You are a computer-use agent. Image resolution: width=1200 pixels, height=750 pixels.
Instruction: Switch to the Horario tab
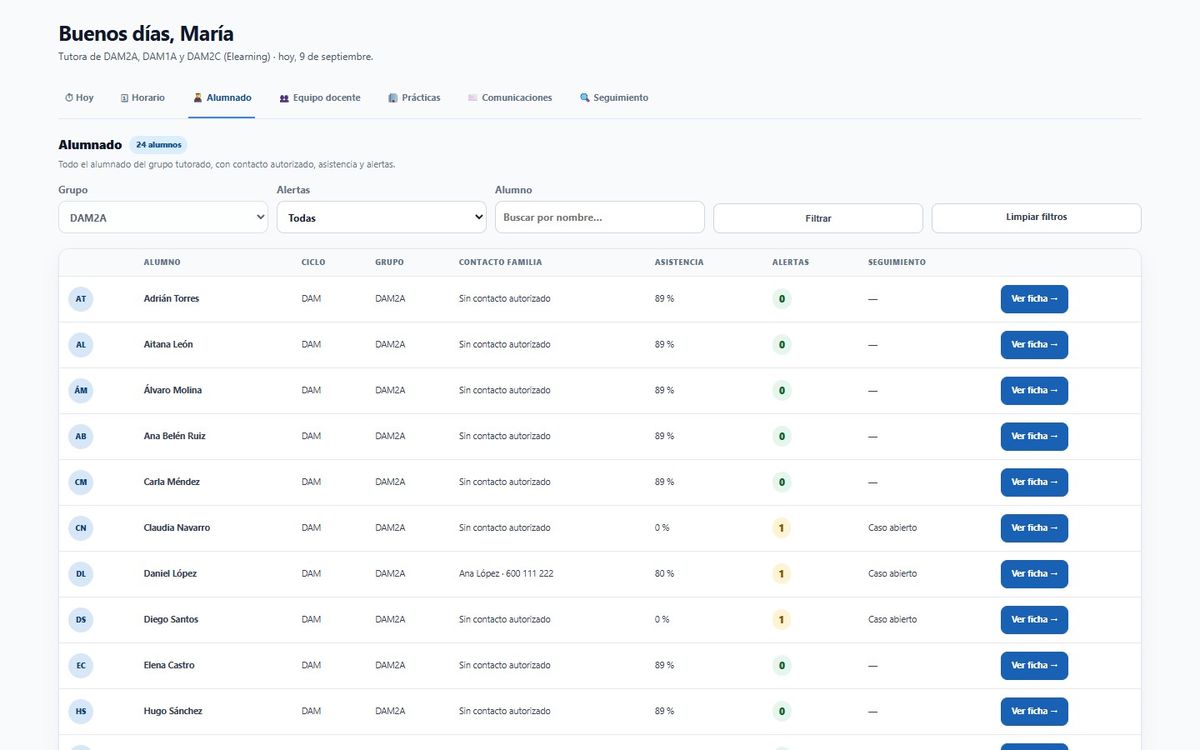click(x=143, y=98)
